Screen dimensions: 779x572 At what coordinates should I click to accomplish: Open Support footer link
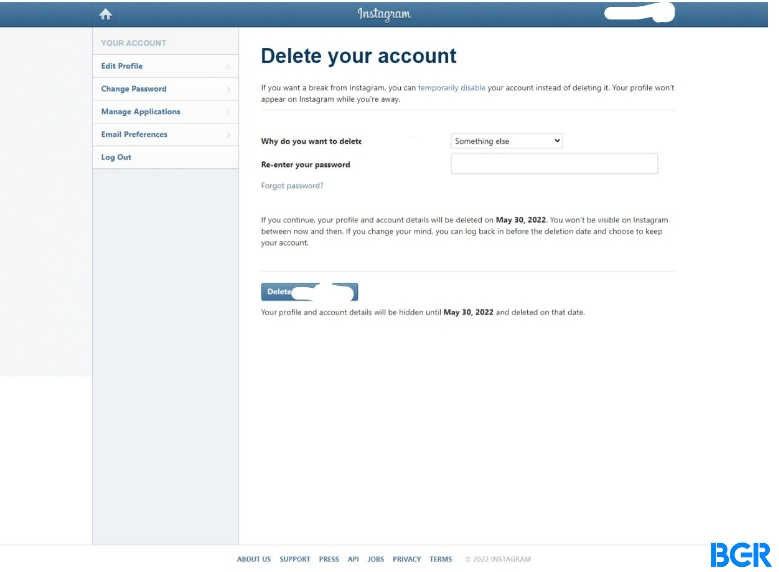(x=295, y=559)
